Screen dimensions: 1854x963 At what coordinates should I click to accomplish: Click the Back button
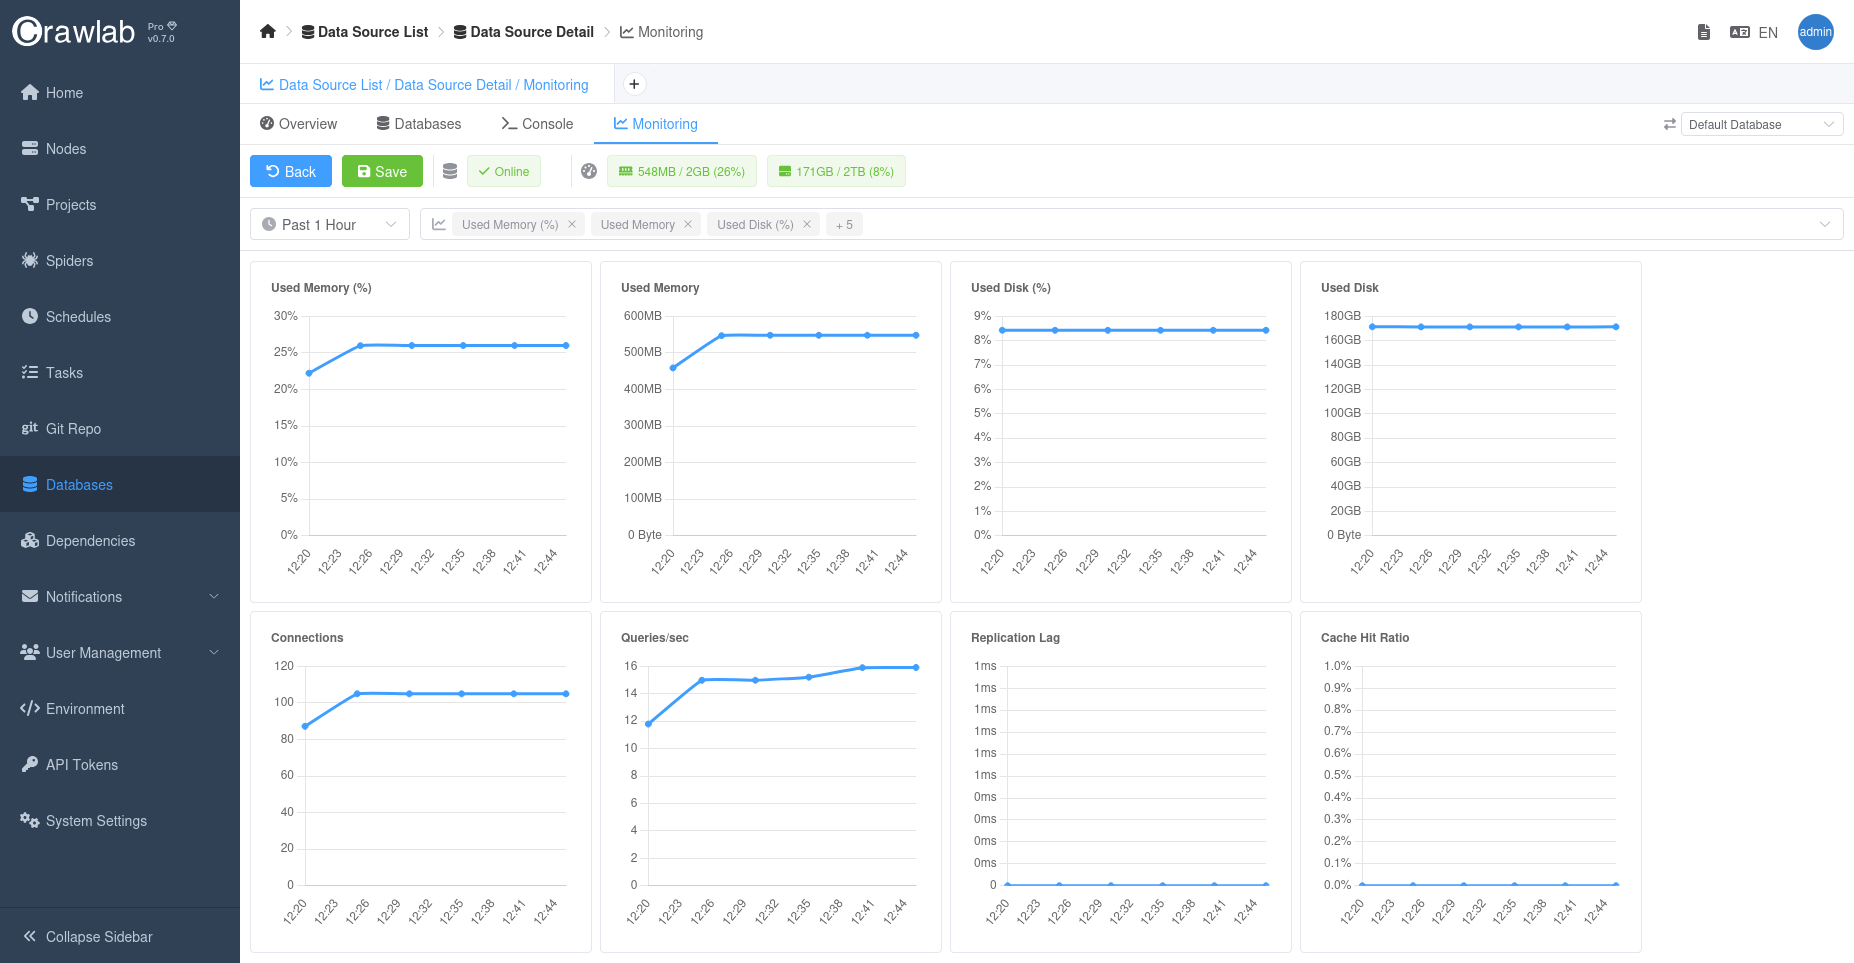(290, 171)
